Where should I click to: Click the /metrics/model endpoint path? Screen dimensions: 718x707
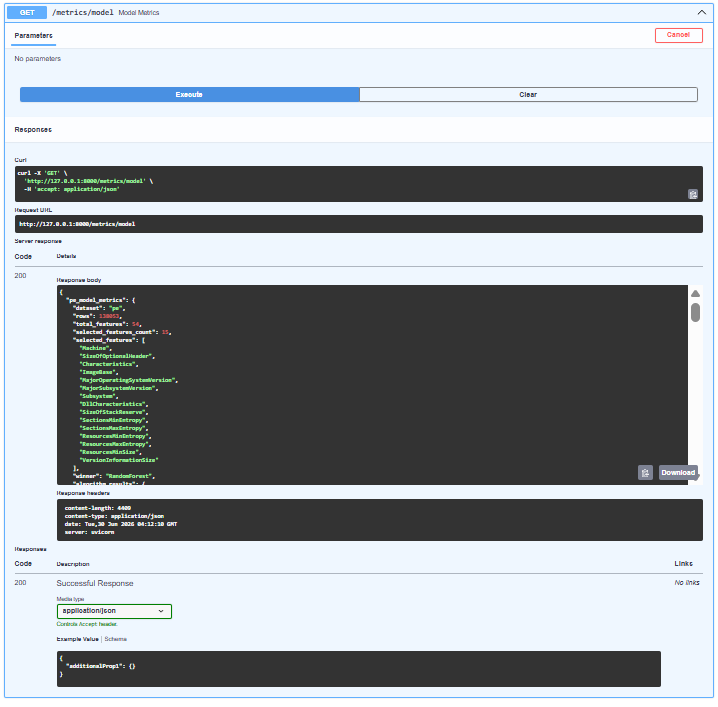[x=82, y=12]
